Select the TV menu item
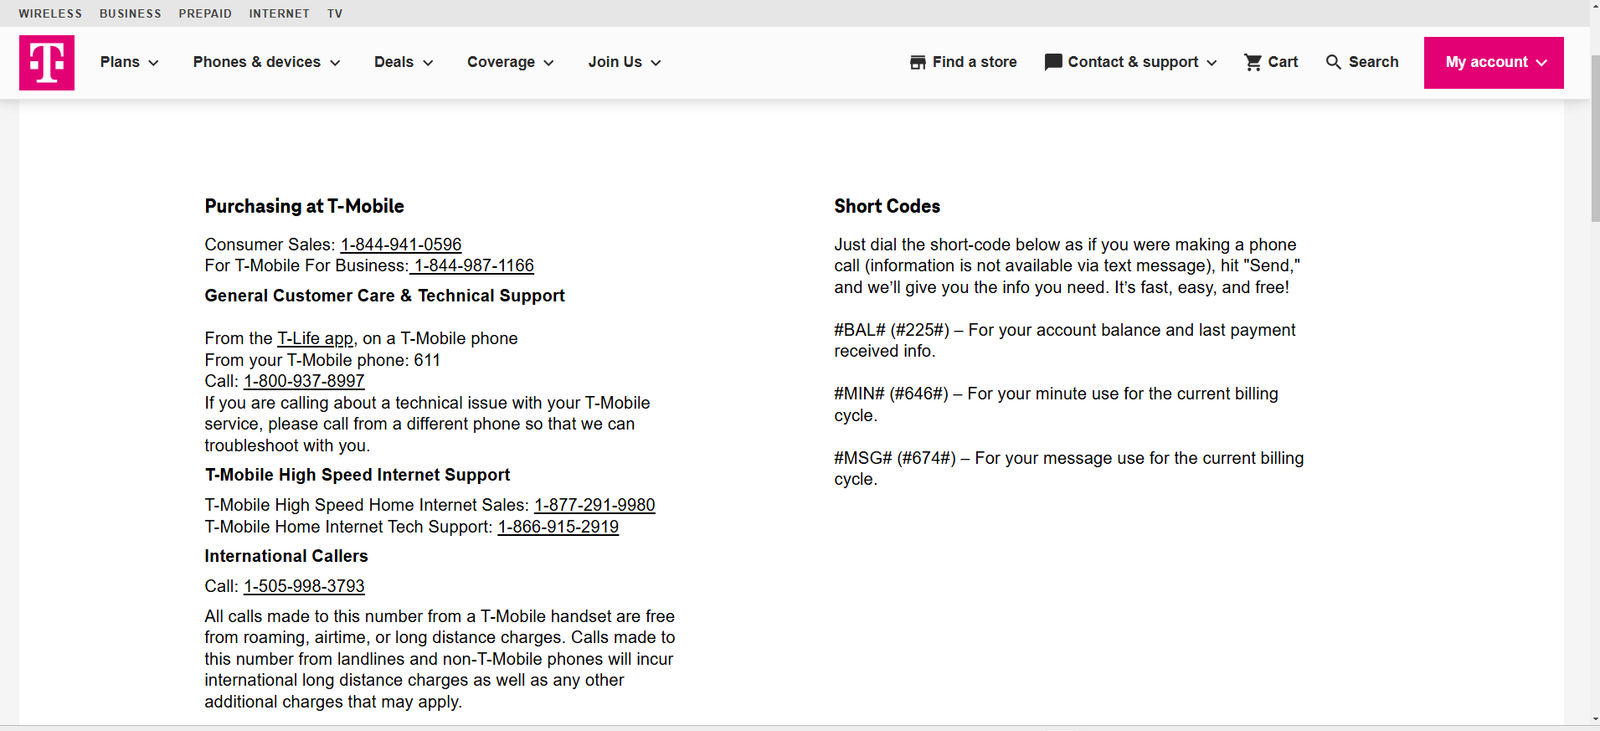 [334, 13]
